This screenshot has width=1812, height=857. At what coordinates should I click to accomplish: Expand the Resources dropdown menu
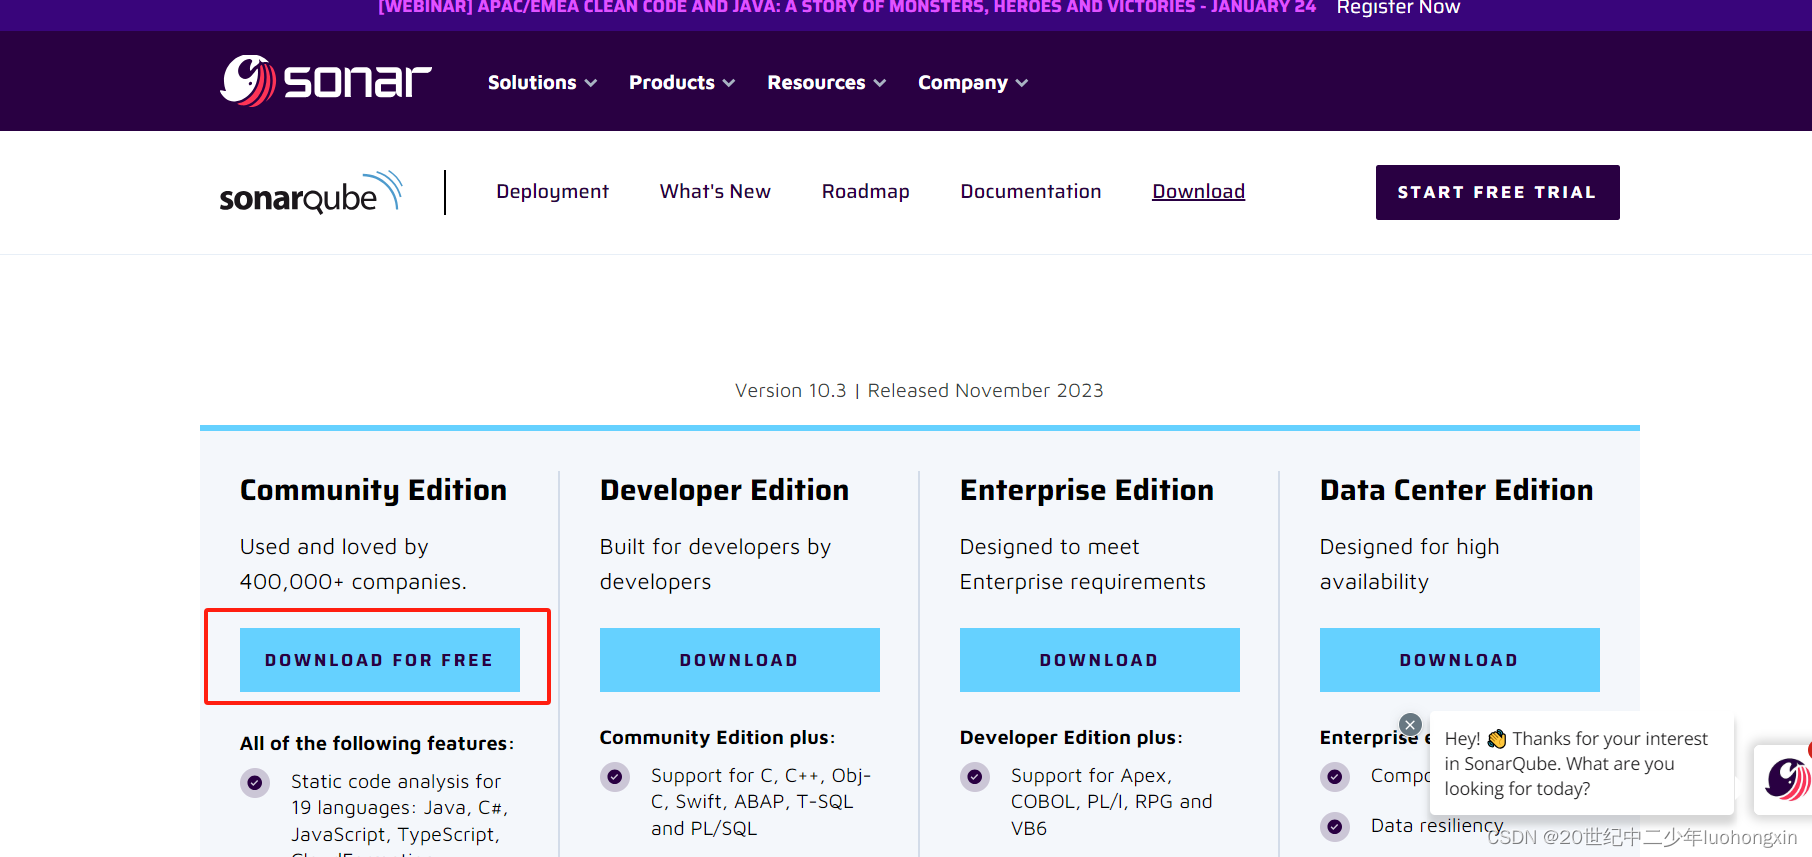click(x=827, y=83)
